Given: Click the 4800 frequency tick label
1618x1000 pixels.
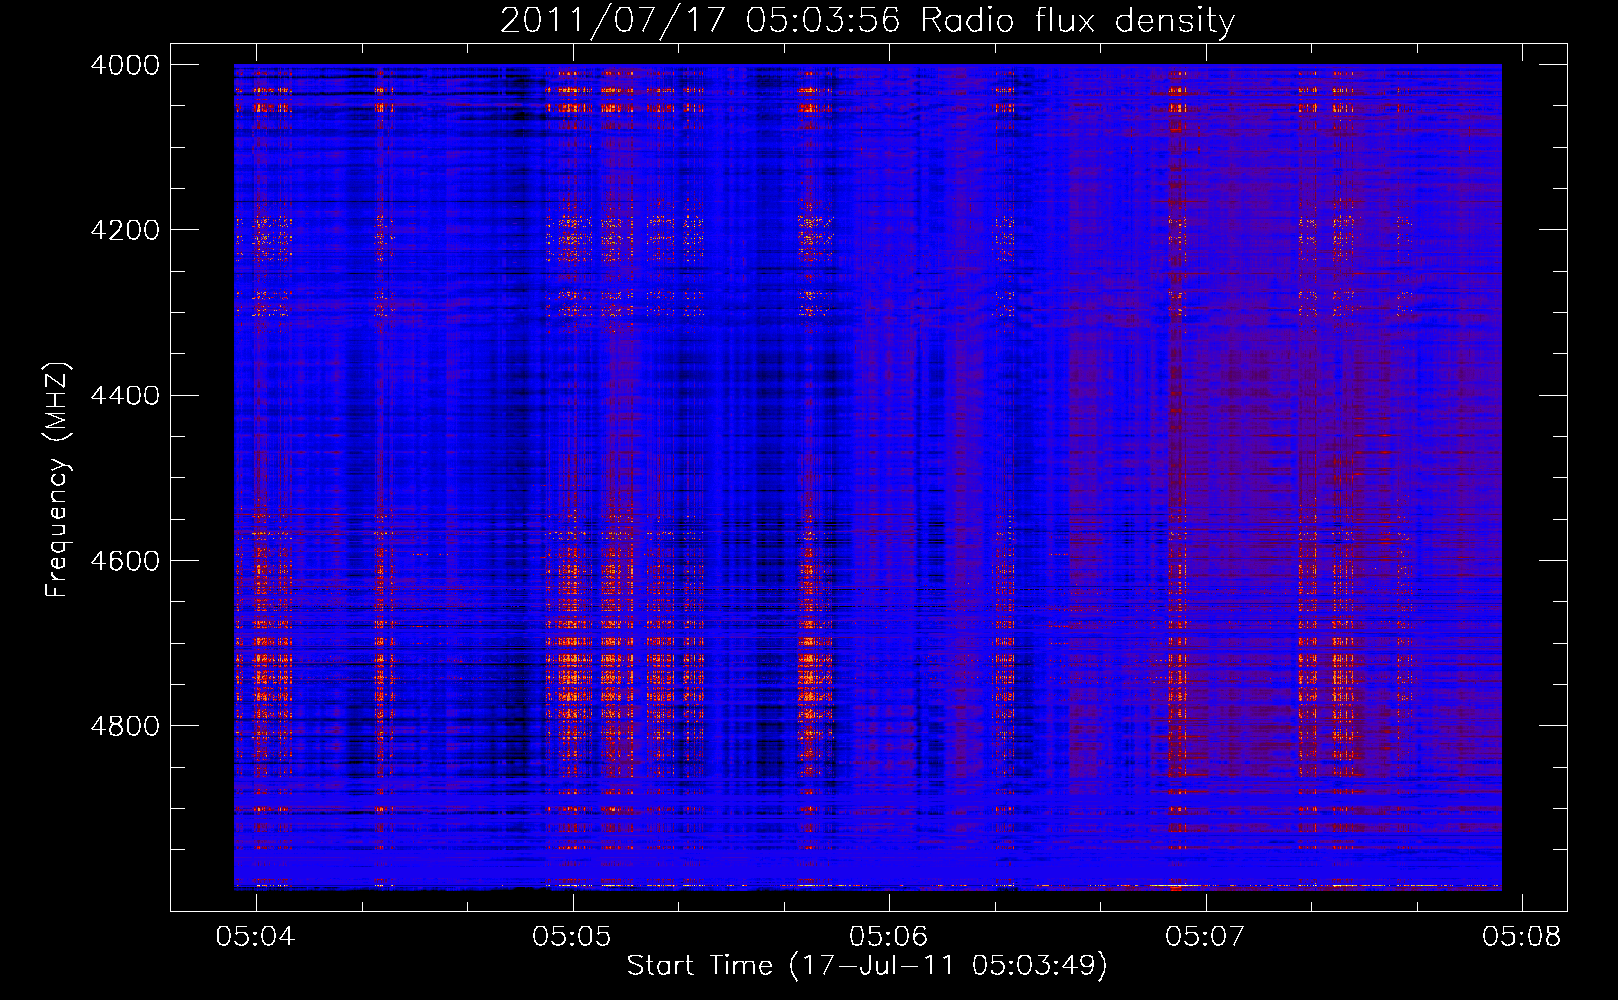Looking at the screenshot, I should tap(125, 726).
